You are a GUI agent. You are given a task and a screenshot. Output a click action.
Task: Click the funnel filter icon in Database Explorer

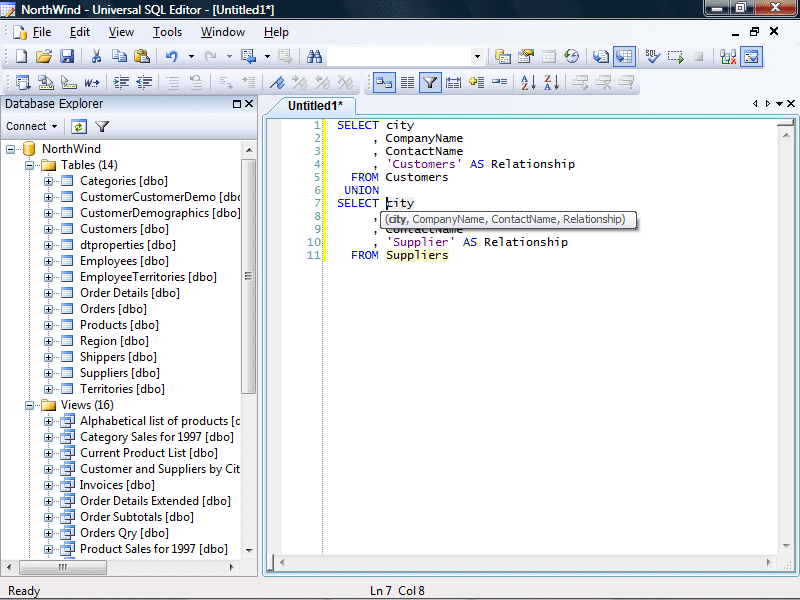coord(102,127)
